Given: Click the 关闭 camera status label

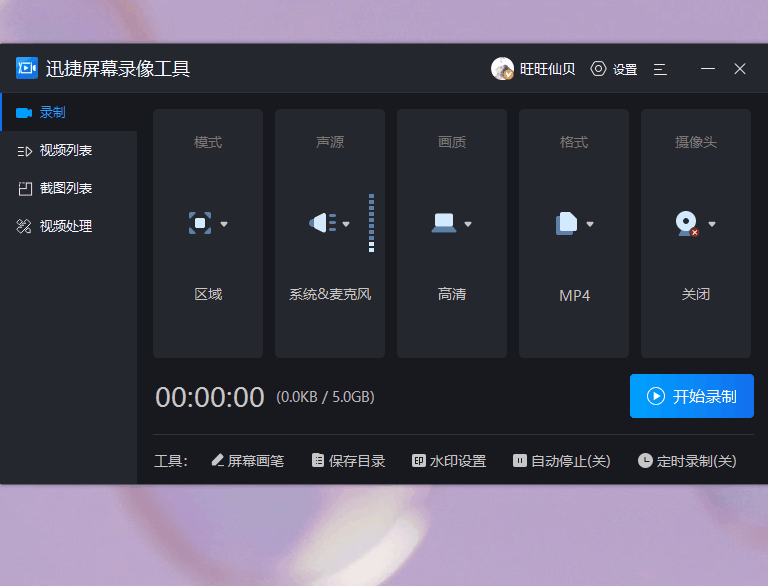Looking at the screenshot, I should (x=696, y=294).
